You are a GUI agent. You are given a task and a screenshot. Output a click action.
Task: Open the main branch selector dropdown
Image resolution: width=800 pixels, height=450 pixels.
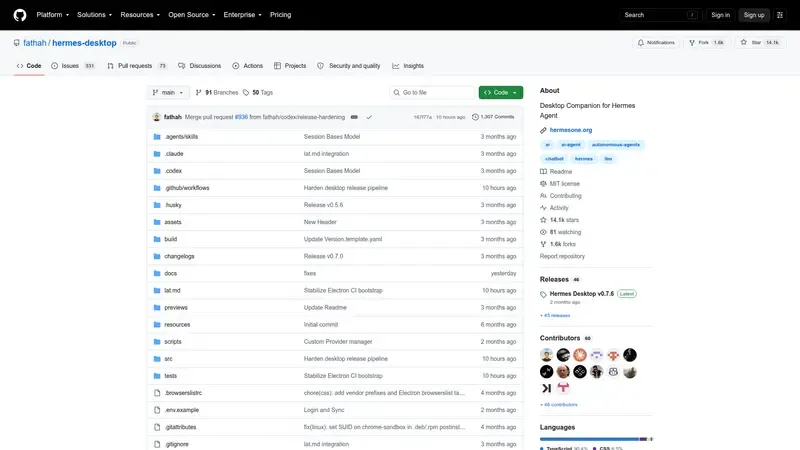[168, 92]
